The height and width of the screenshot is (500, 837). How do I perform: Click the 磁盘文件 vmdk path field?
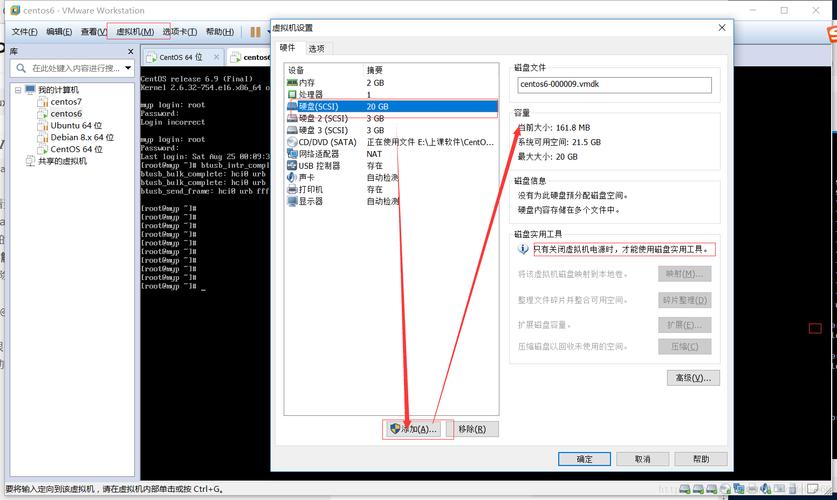point(614,85)
